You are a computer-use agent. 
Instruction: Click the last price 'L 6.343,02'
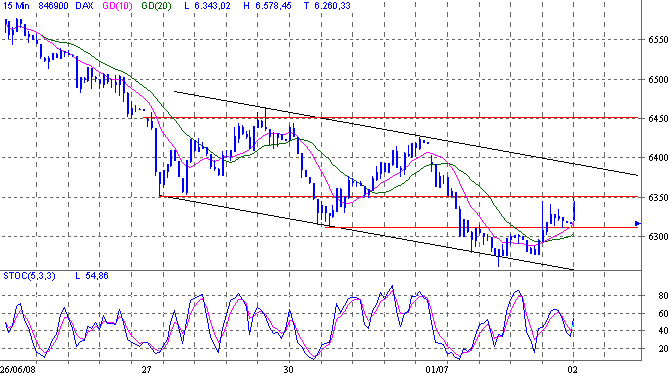(207, 6)
